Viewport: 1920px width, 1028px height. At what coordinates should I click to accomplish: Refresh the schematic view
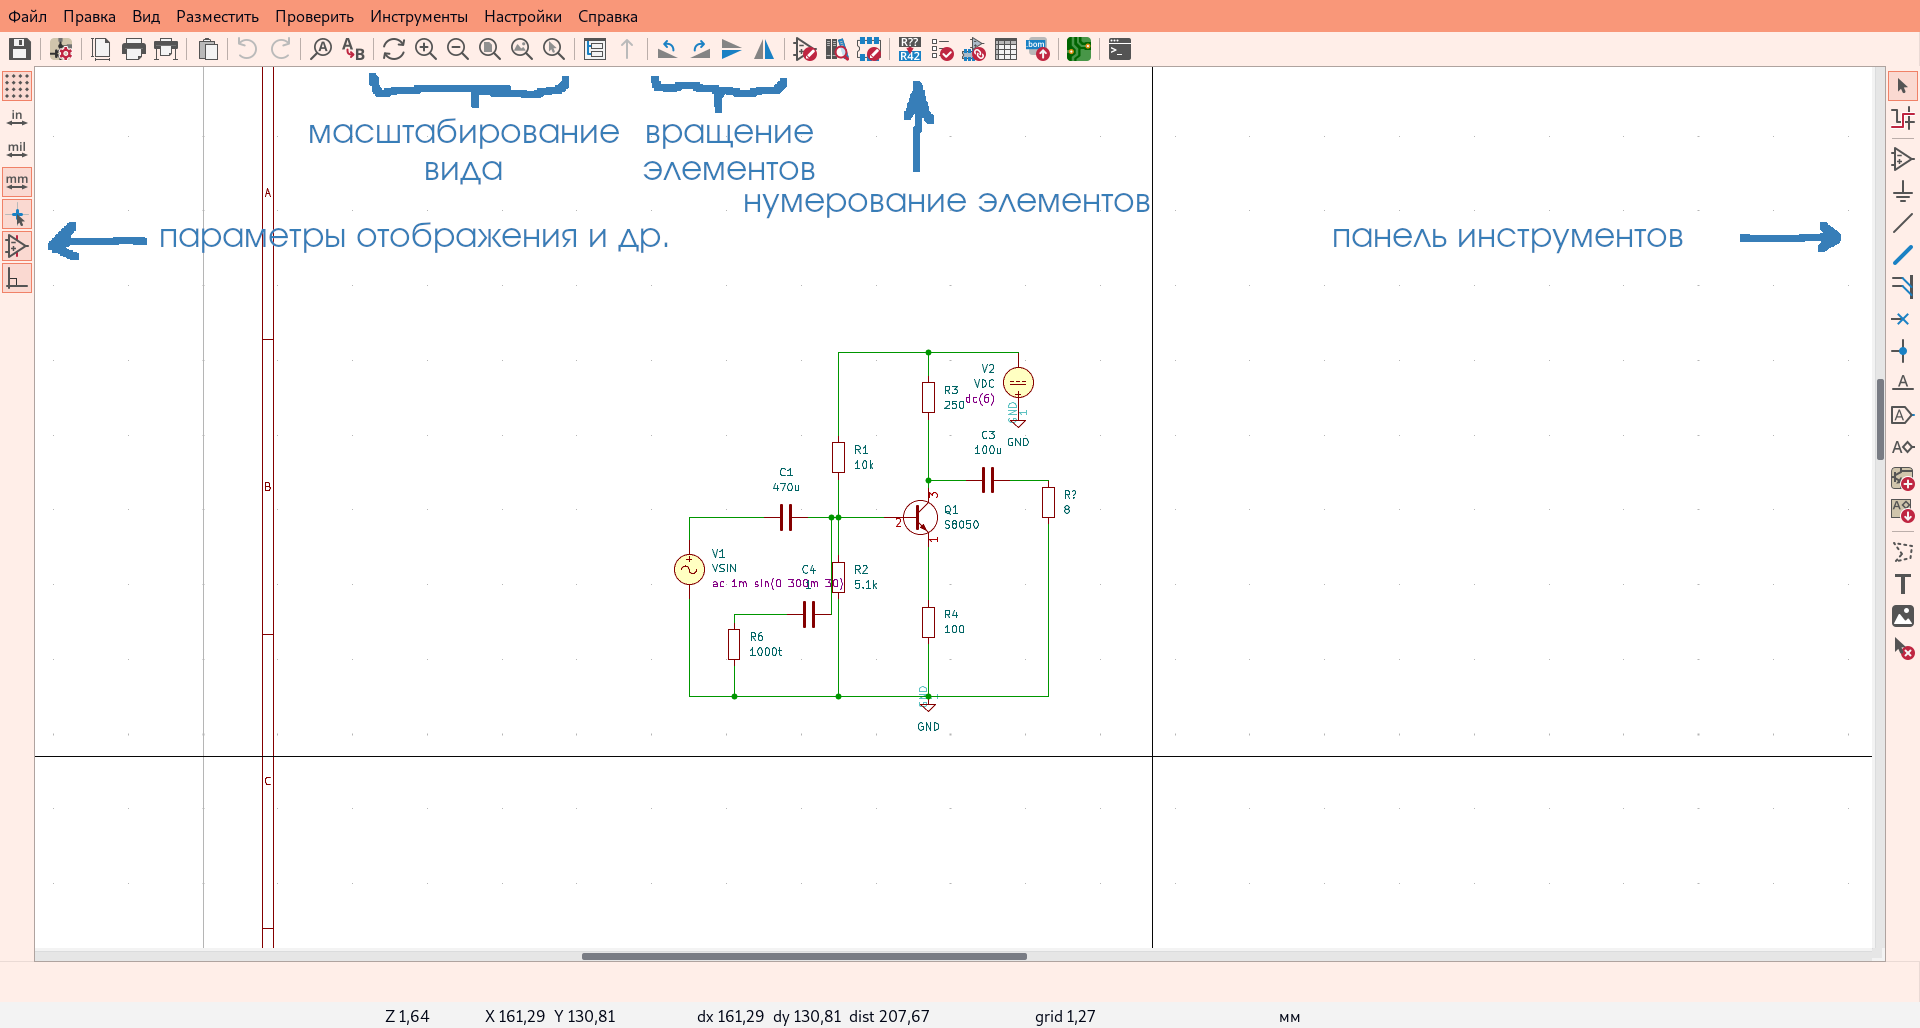pos(394,49)
